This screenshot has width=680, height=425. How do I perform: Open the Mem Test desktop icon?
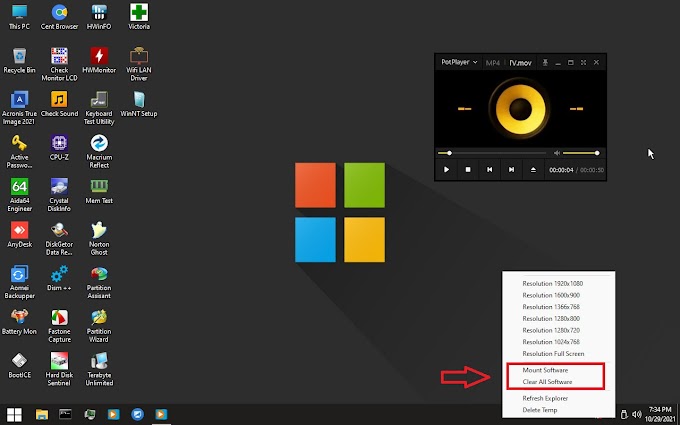tap(99, 191)
